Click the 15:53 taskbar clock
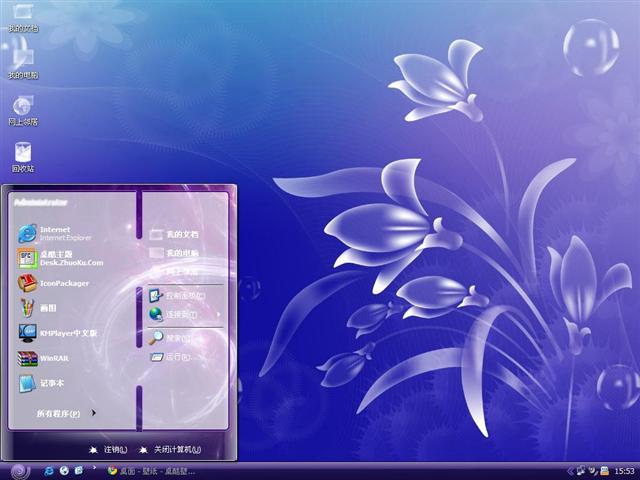Image resolution: width=640 pixels, height=480 pixels. click(624, 471)
